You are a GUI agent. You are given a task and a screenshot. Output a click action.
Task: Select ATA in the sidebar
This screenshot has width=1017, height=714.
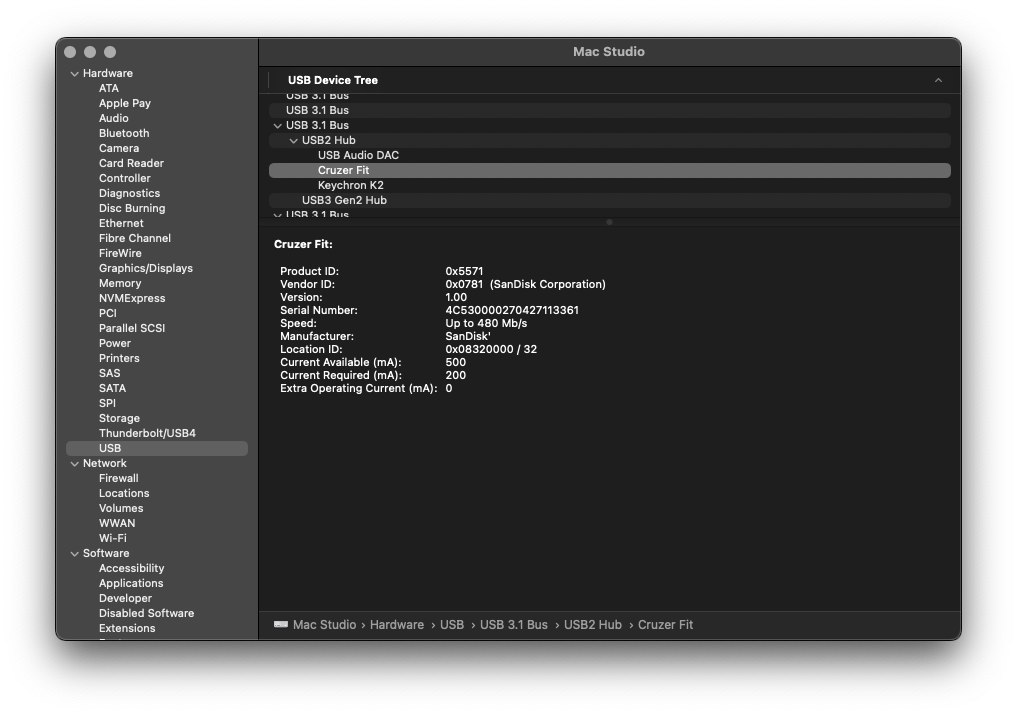click(x=109, y=88)
